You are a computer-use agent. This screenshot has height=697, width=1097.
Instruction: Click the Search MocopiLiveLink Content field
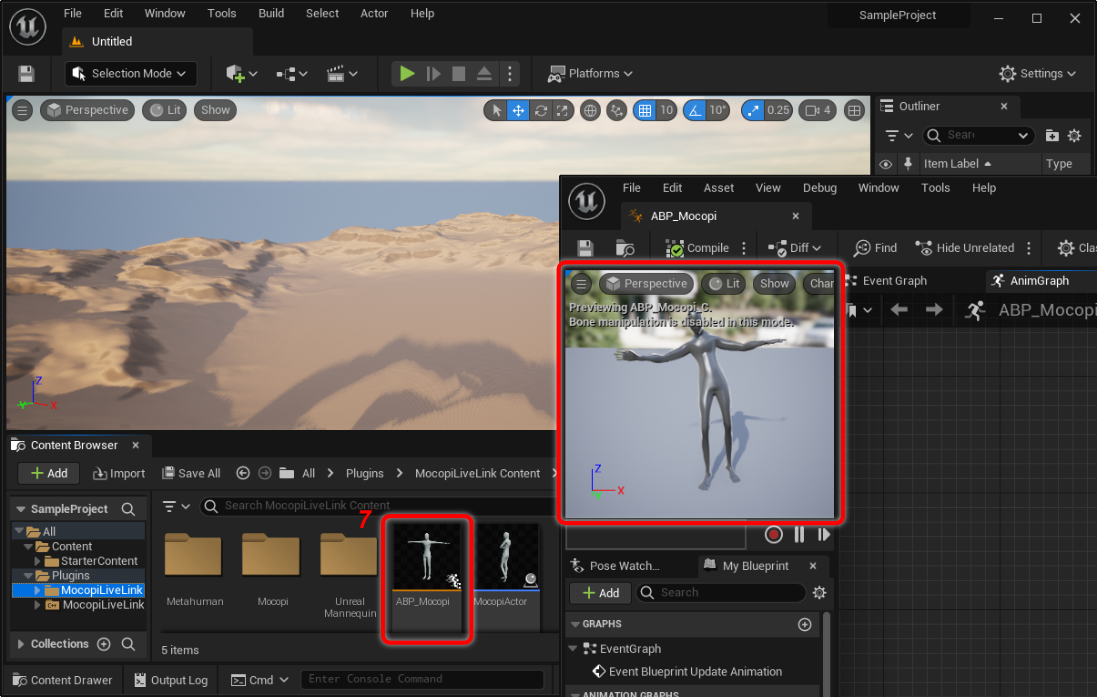(380, 506)
